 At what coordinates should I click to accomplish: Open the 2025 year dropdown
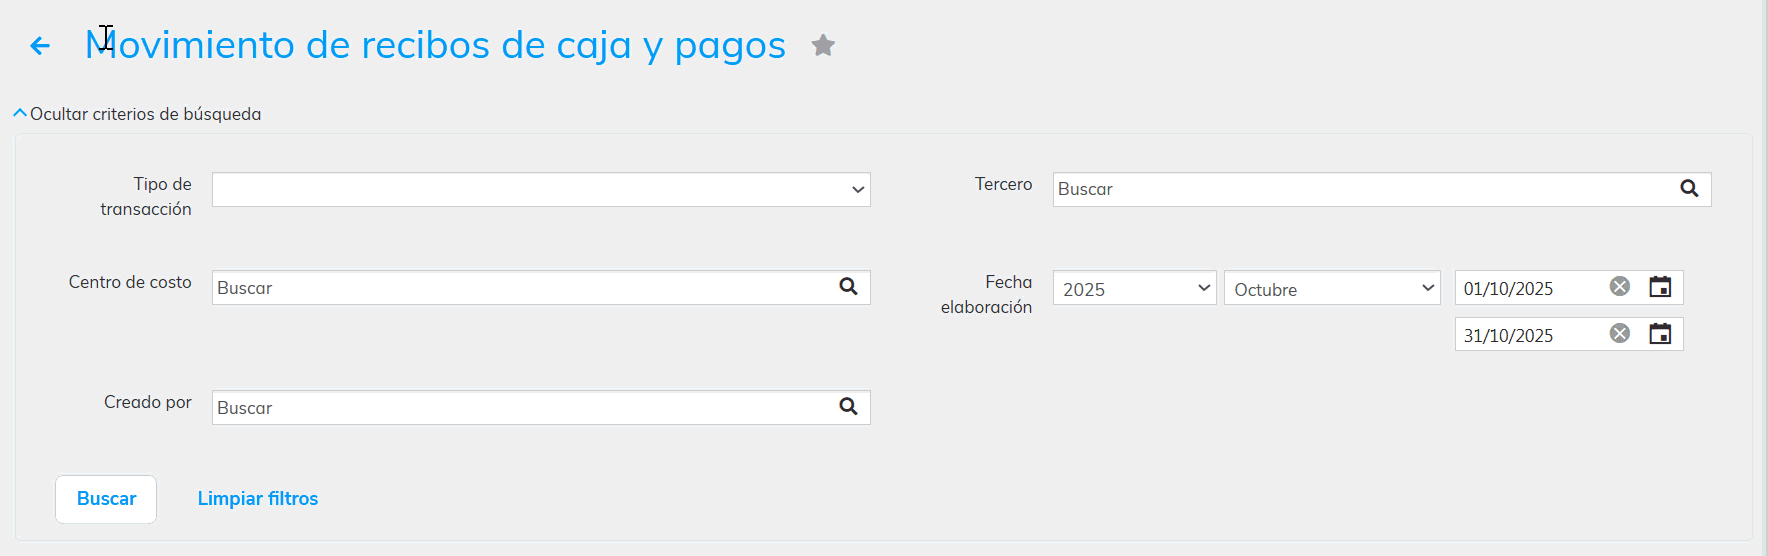point(1134,289)
